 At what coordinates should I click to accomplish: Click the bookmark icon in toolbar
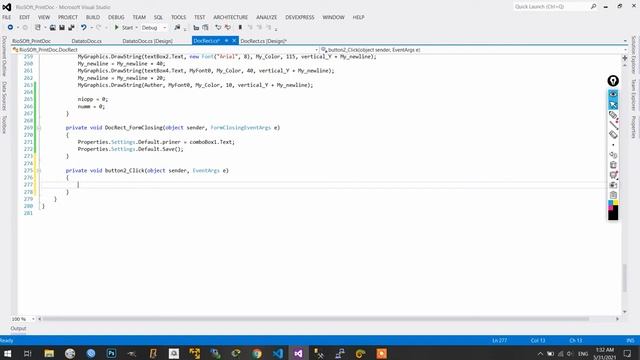tap(240, 27)
